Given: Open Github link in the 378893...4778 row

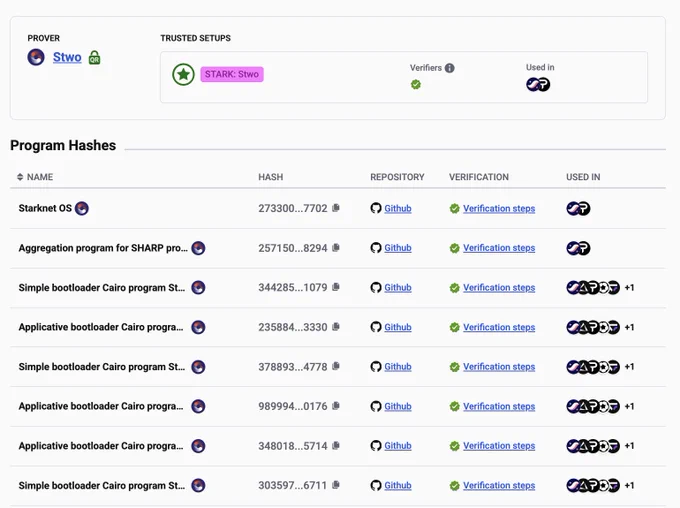Looking at the screenshot, I should point(398,367).
